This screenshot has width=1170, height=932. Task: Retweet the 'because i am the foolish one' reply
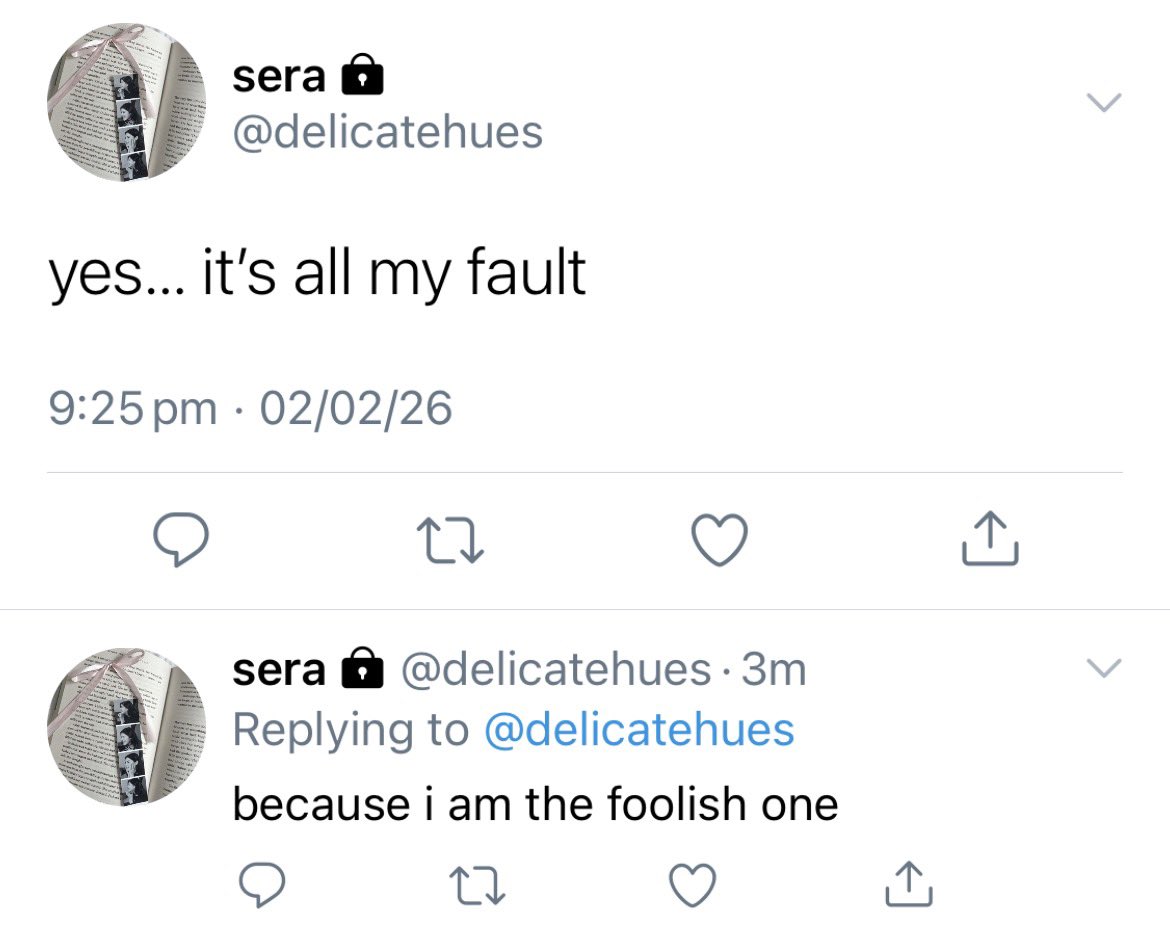point(478,885)
